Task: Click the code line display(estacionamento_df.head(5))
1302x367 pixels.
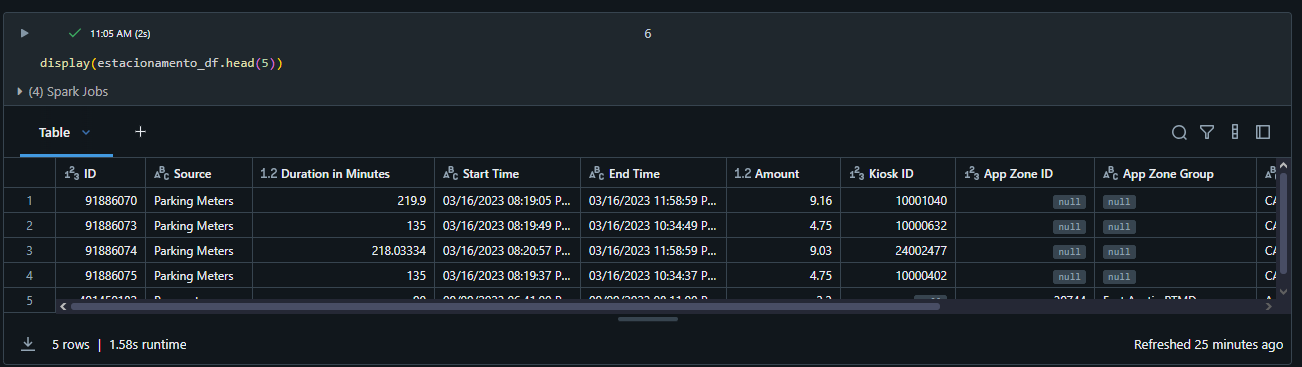Action: pyautogui.click(x=162, y=63)
